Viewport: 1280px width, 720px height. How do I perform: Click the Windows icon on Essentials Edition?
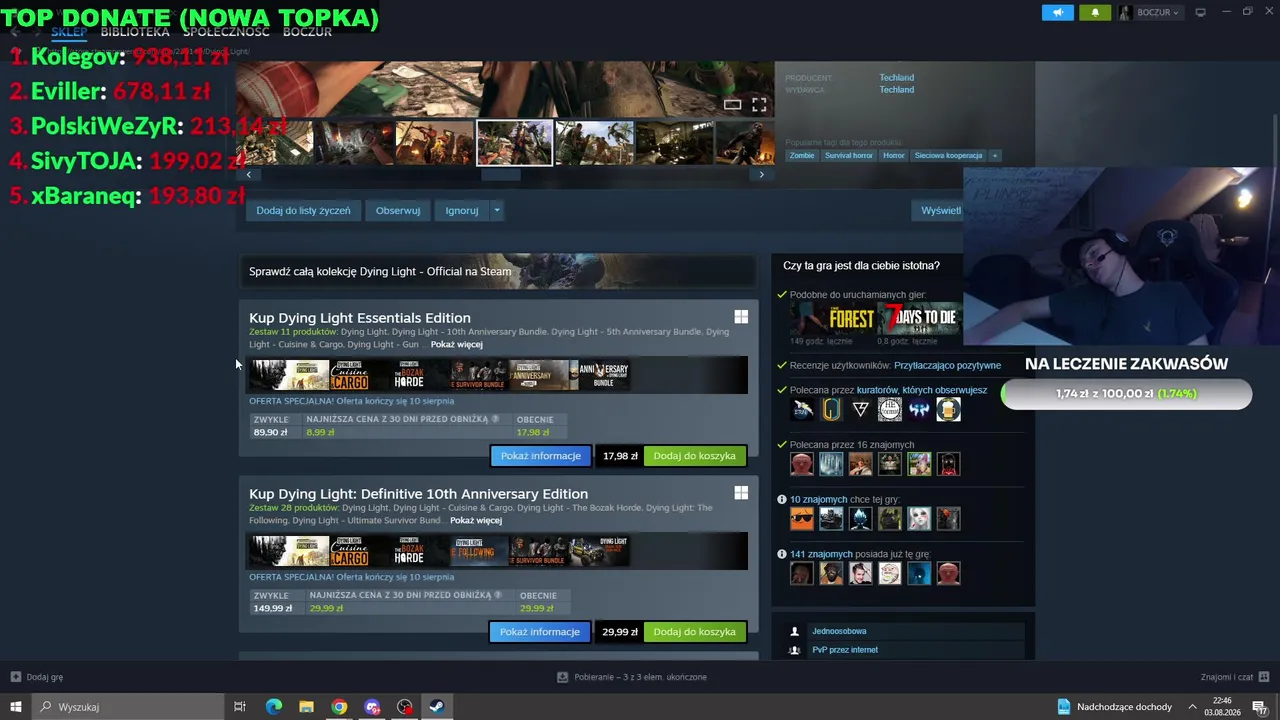(x=741, y=317)
